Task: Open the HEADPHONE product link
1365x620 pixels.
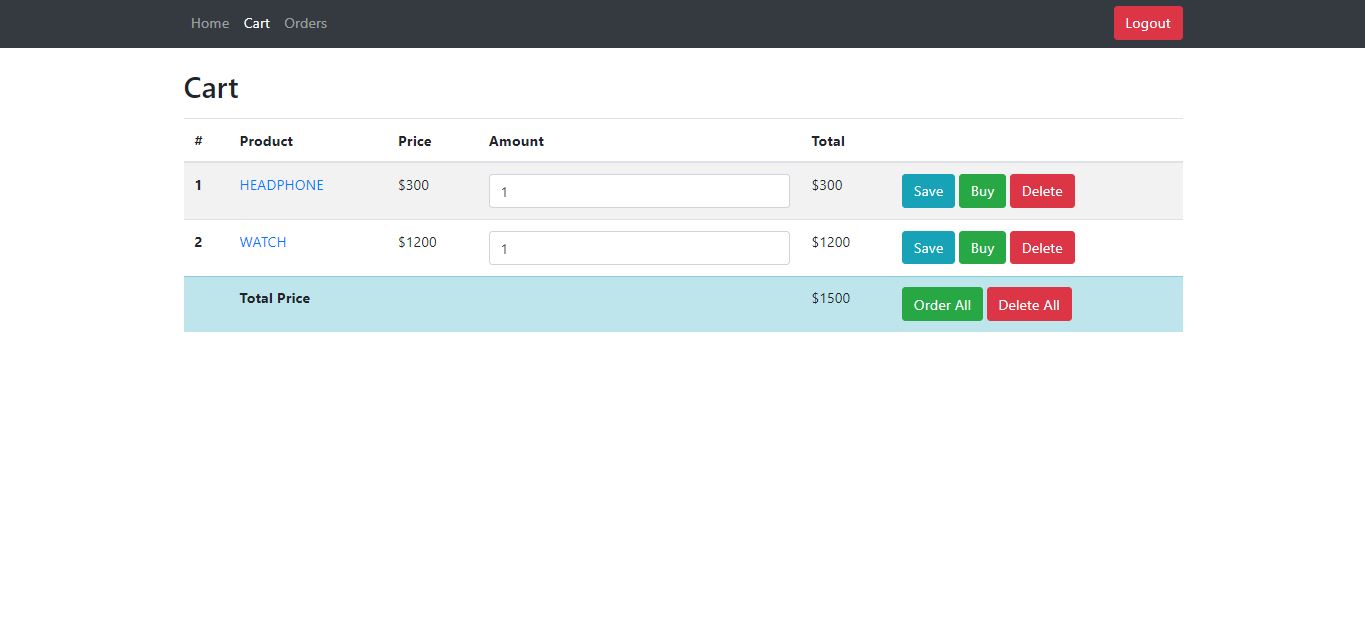Action: (x=282, y=185)
